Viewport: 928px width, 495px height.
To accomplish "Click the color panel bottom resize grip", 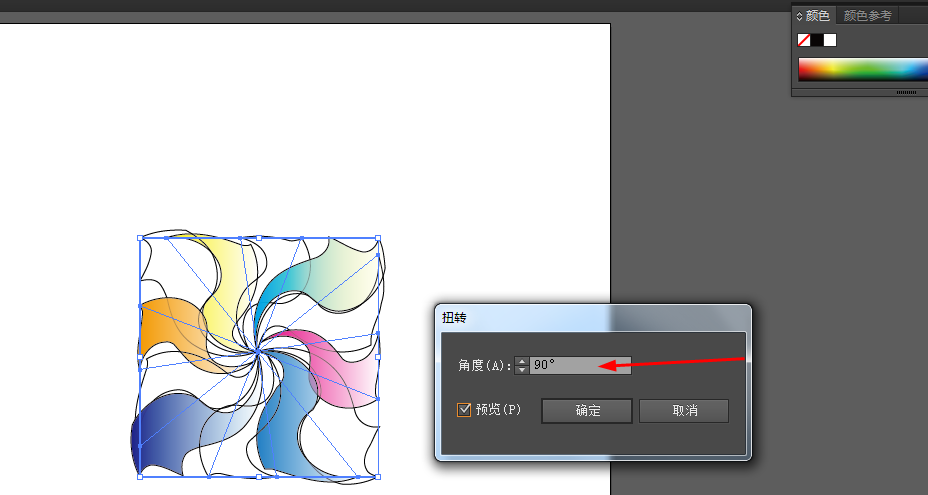I will (906, 92).
